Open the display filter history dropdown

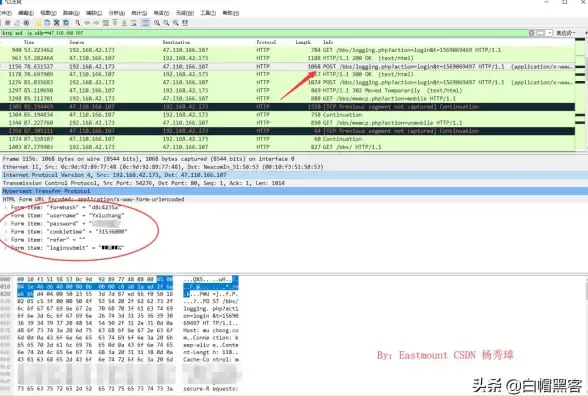pyautogui.click(x=549, y=33)
